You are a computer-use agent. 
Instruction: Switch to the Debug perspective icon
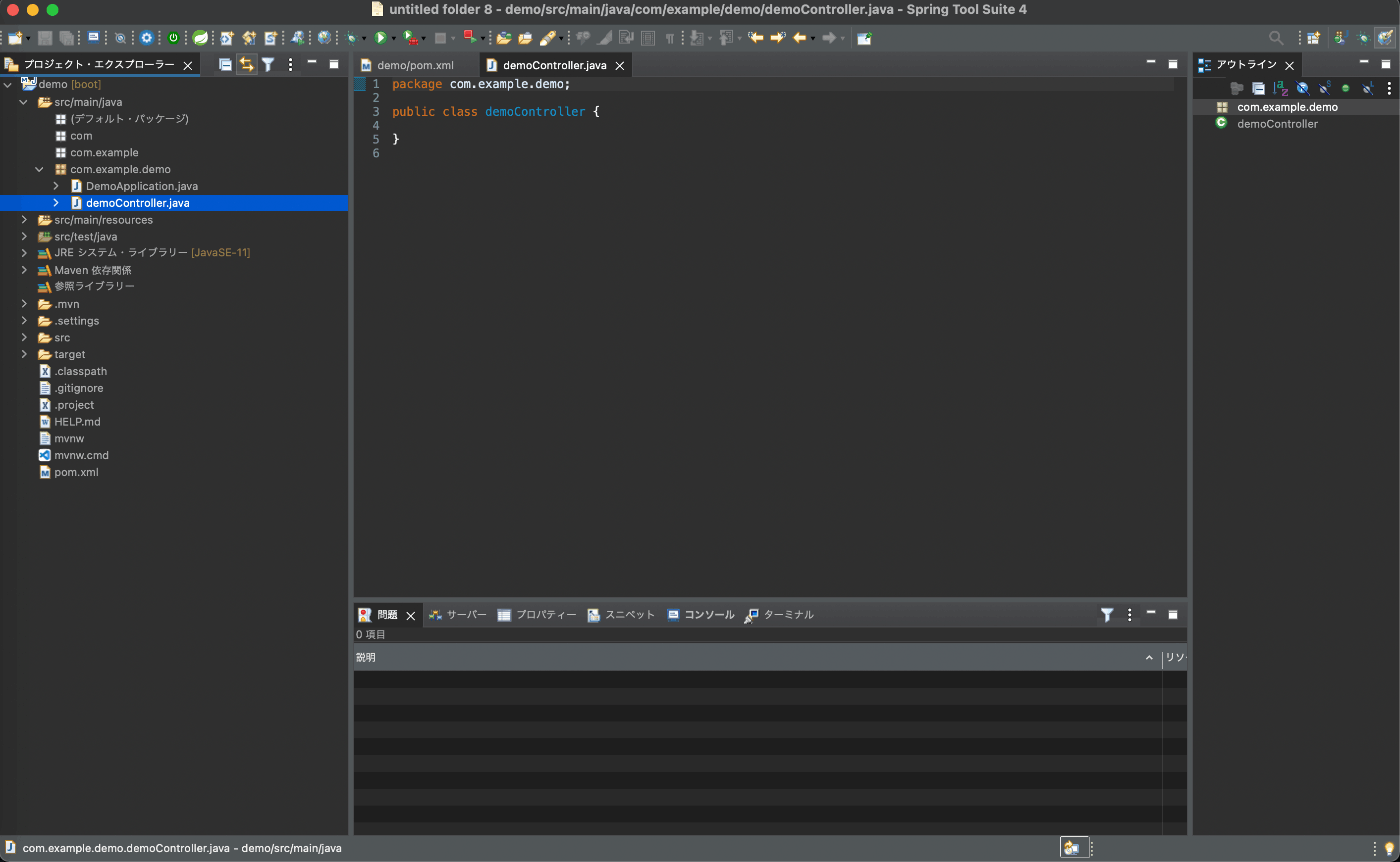(1363, 38)
